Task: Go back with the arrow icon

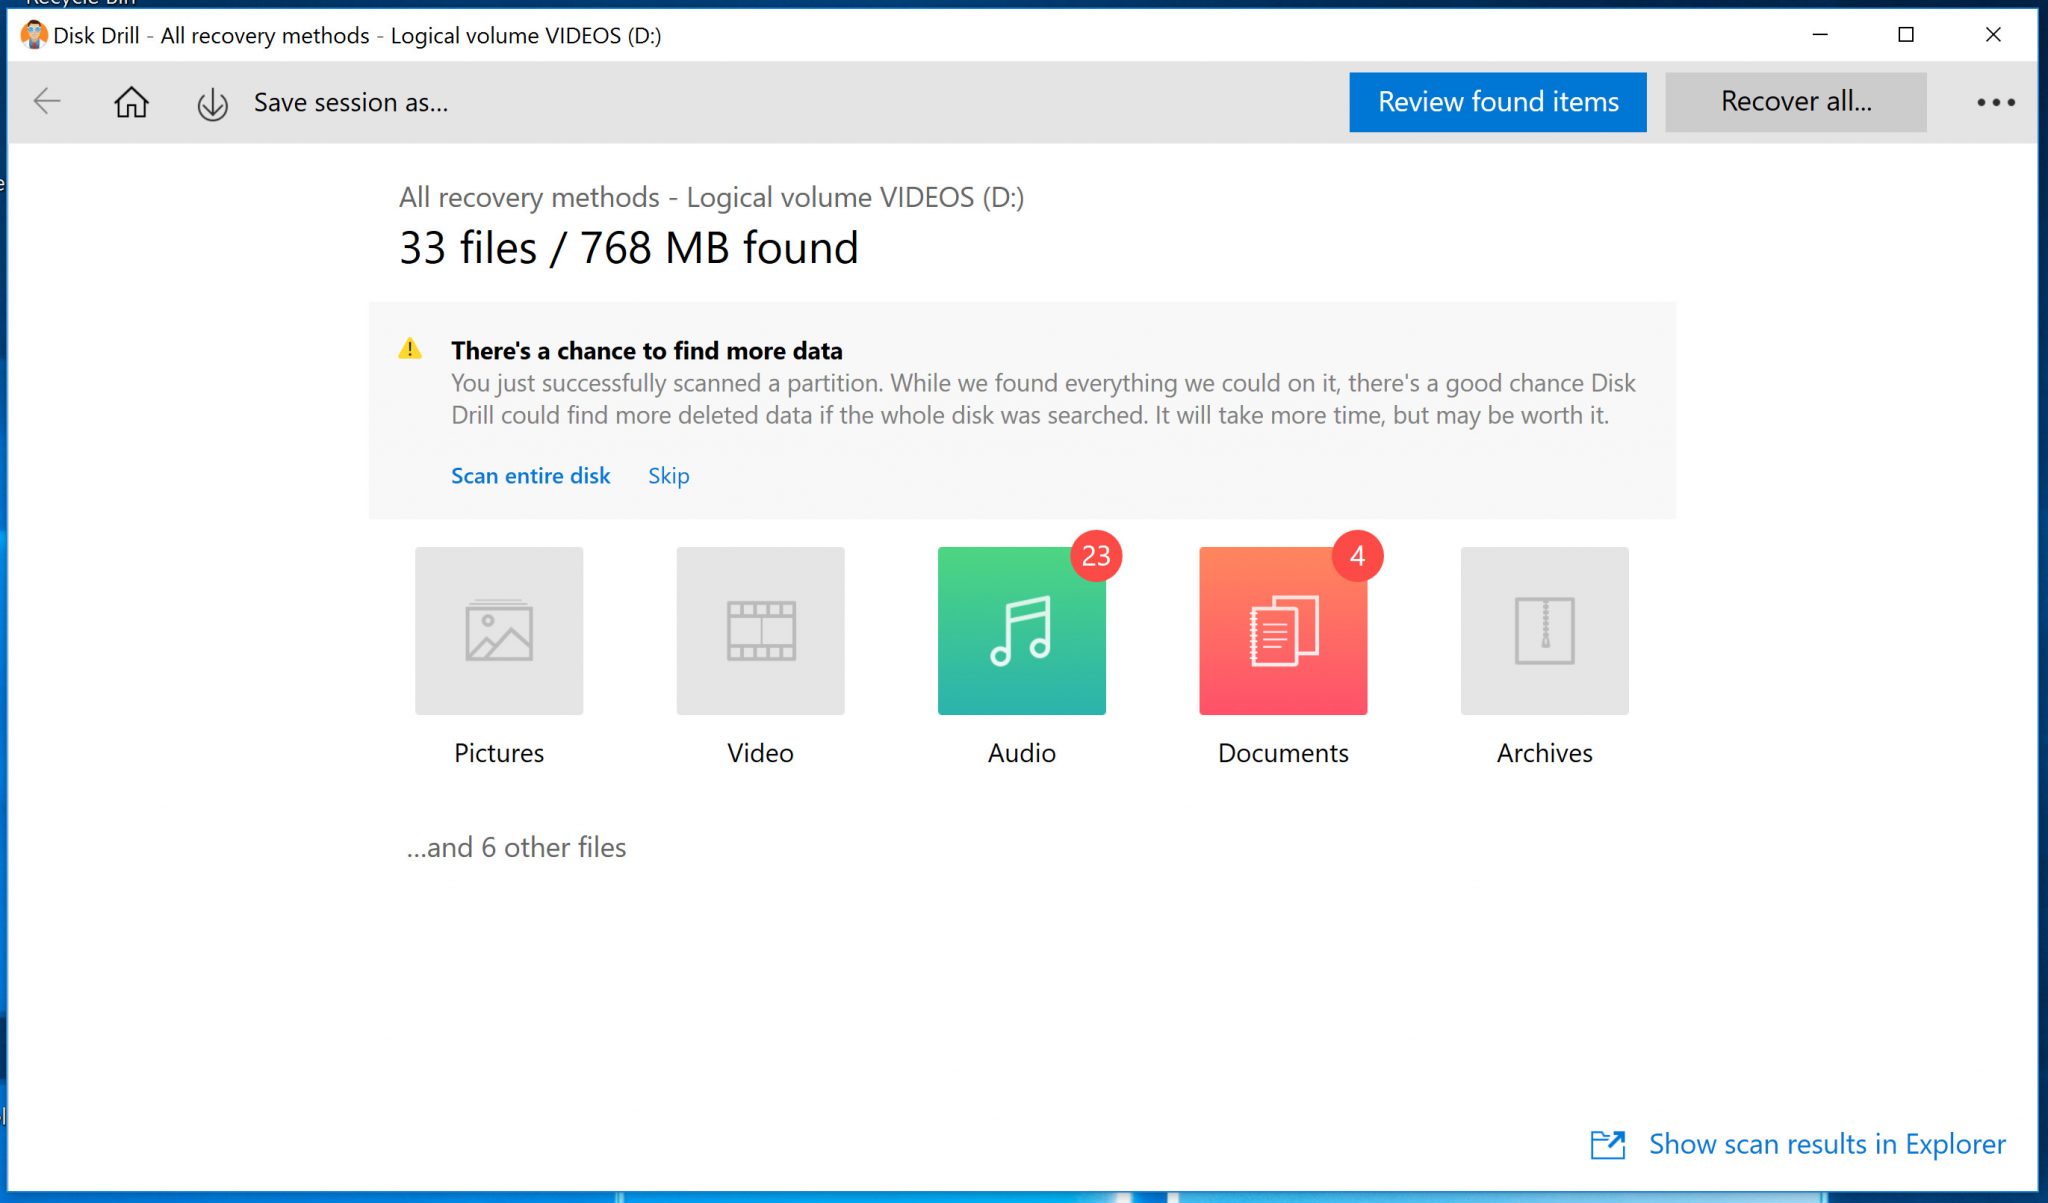Action: tap(47, 102)
